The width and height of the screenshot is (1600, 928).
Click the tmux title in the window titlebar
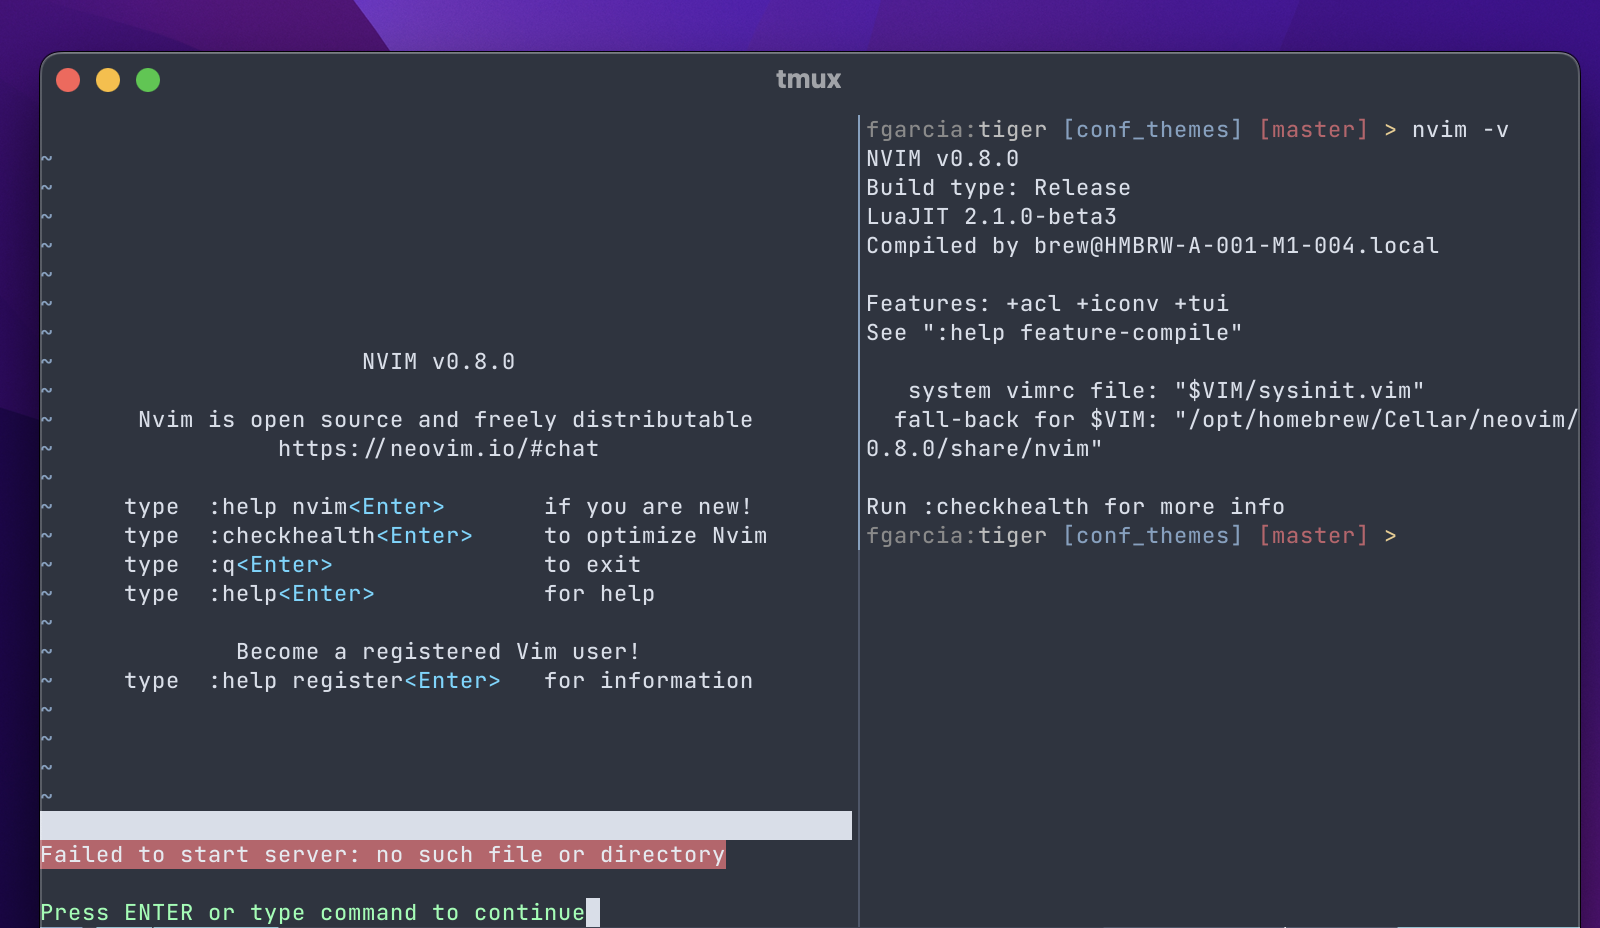pyautogui.click(x=809, y=79)
